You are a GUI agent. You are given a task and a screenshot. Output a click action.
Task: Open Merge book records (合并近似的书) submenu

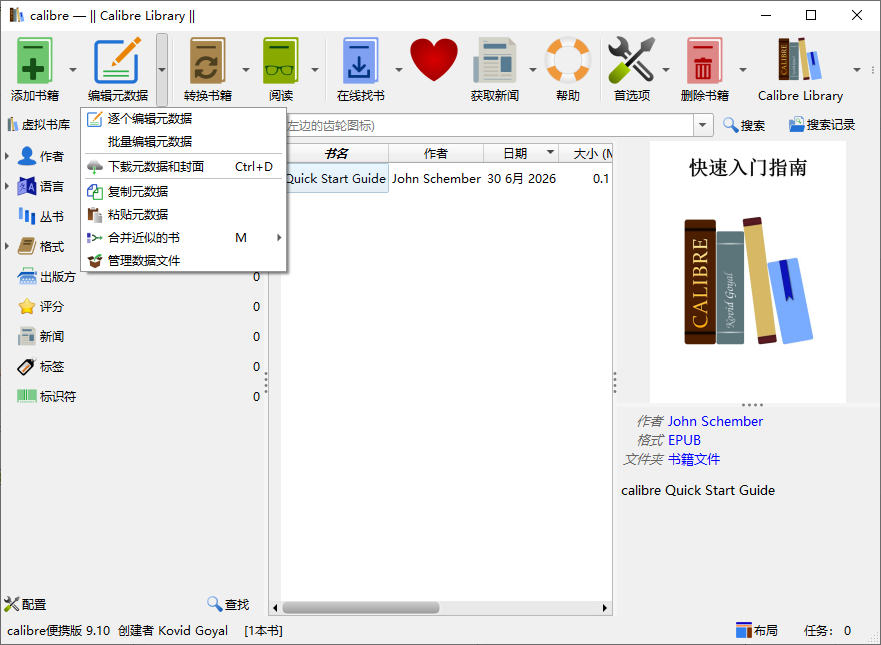tap(184, 238)
